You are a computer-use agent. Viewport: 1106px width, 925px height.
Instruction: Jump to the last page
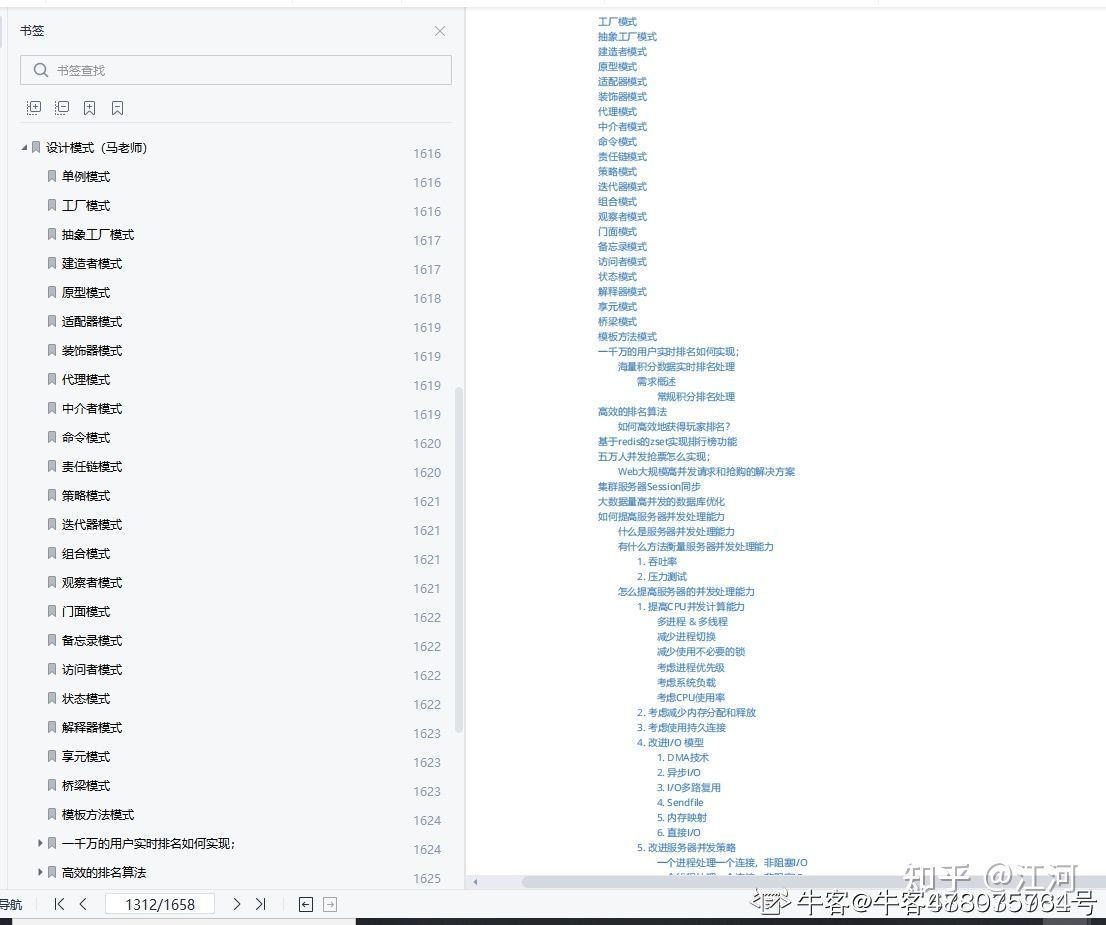point(261,904)
